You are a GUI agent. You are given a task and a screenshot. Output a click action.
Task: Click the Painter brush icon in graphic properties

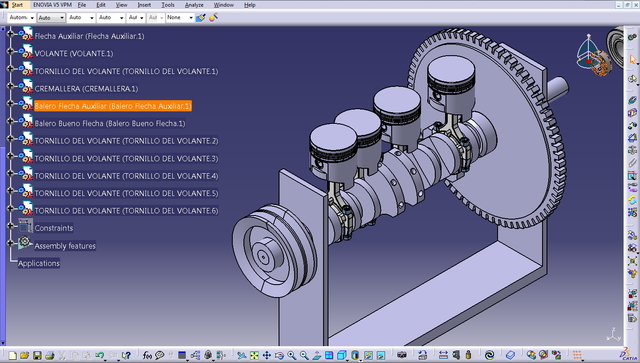pyautogui.click(x=200, y=18)
